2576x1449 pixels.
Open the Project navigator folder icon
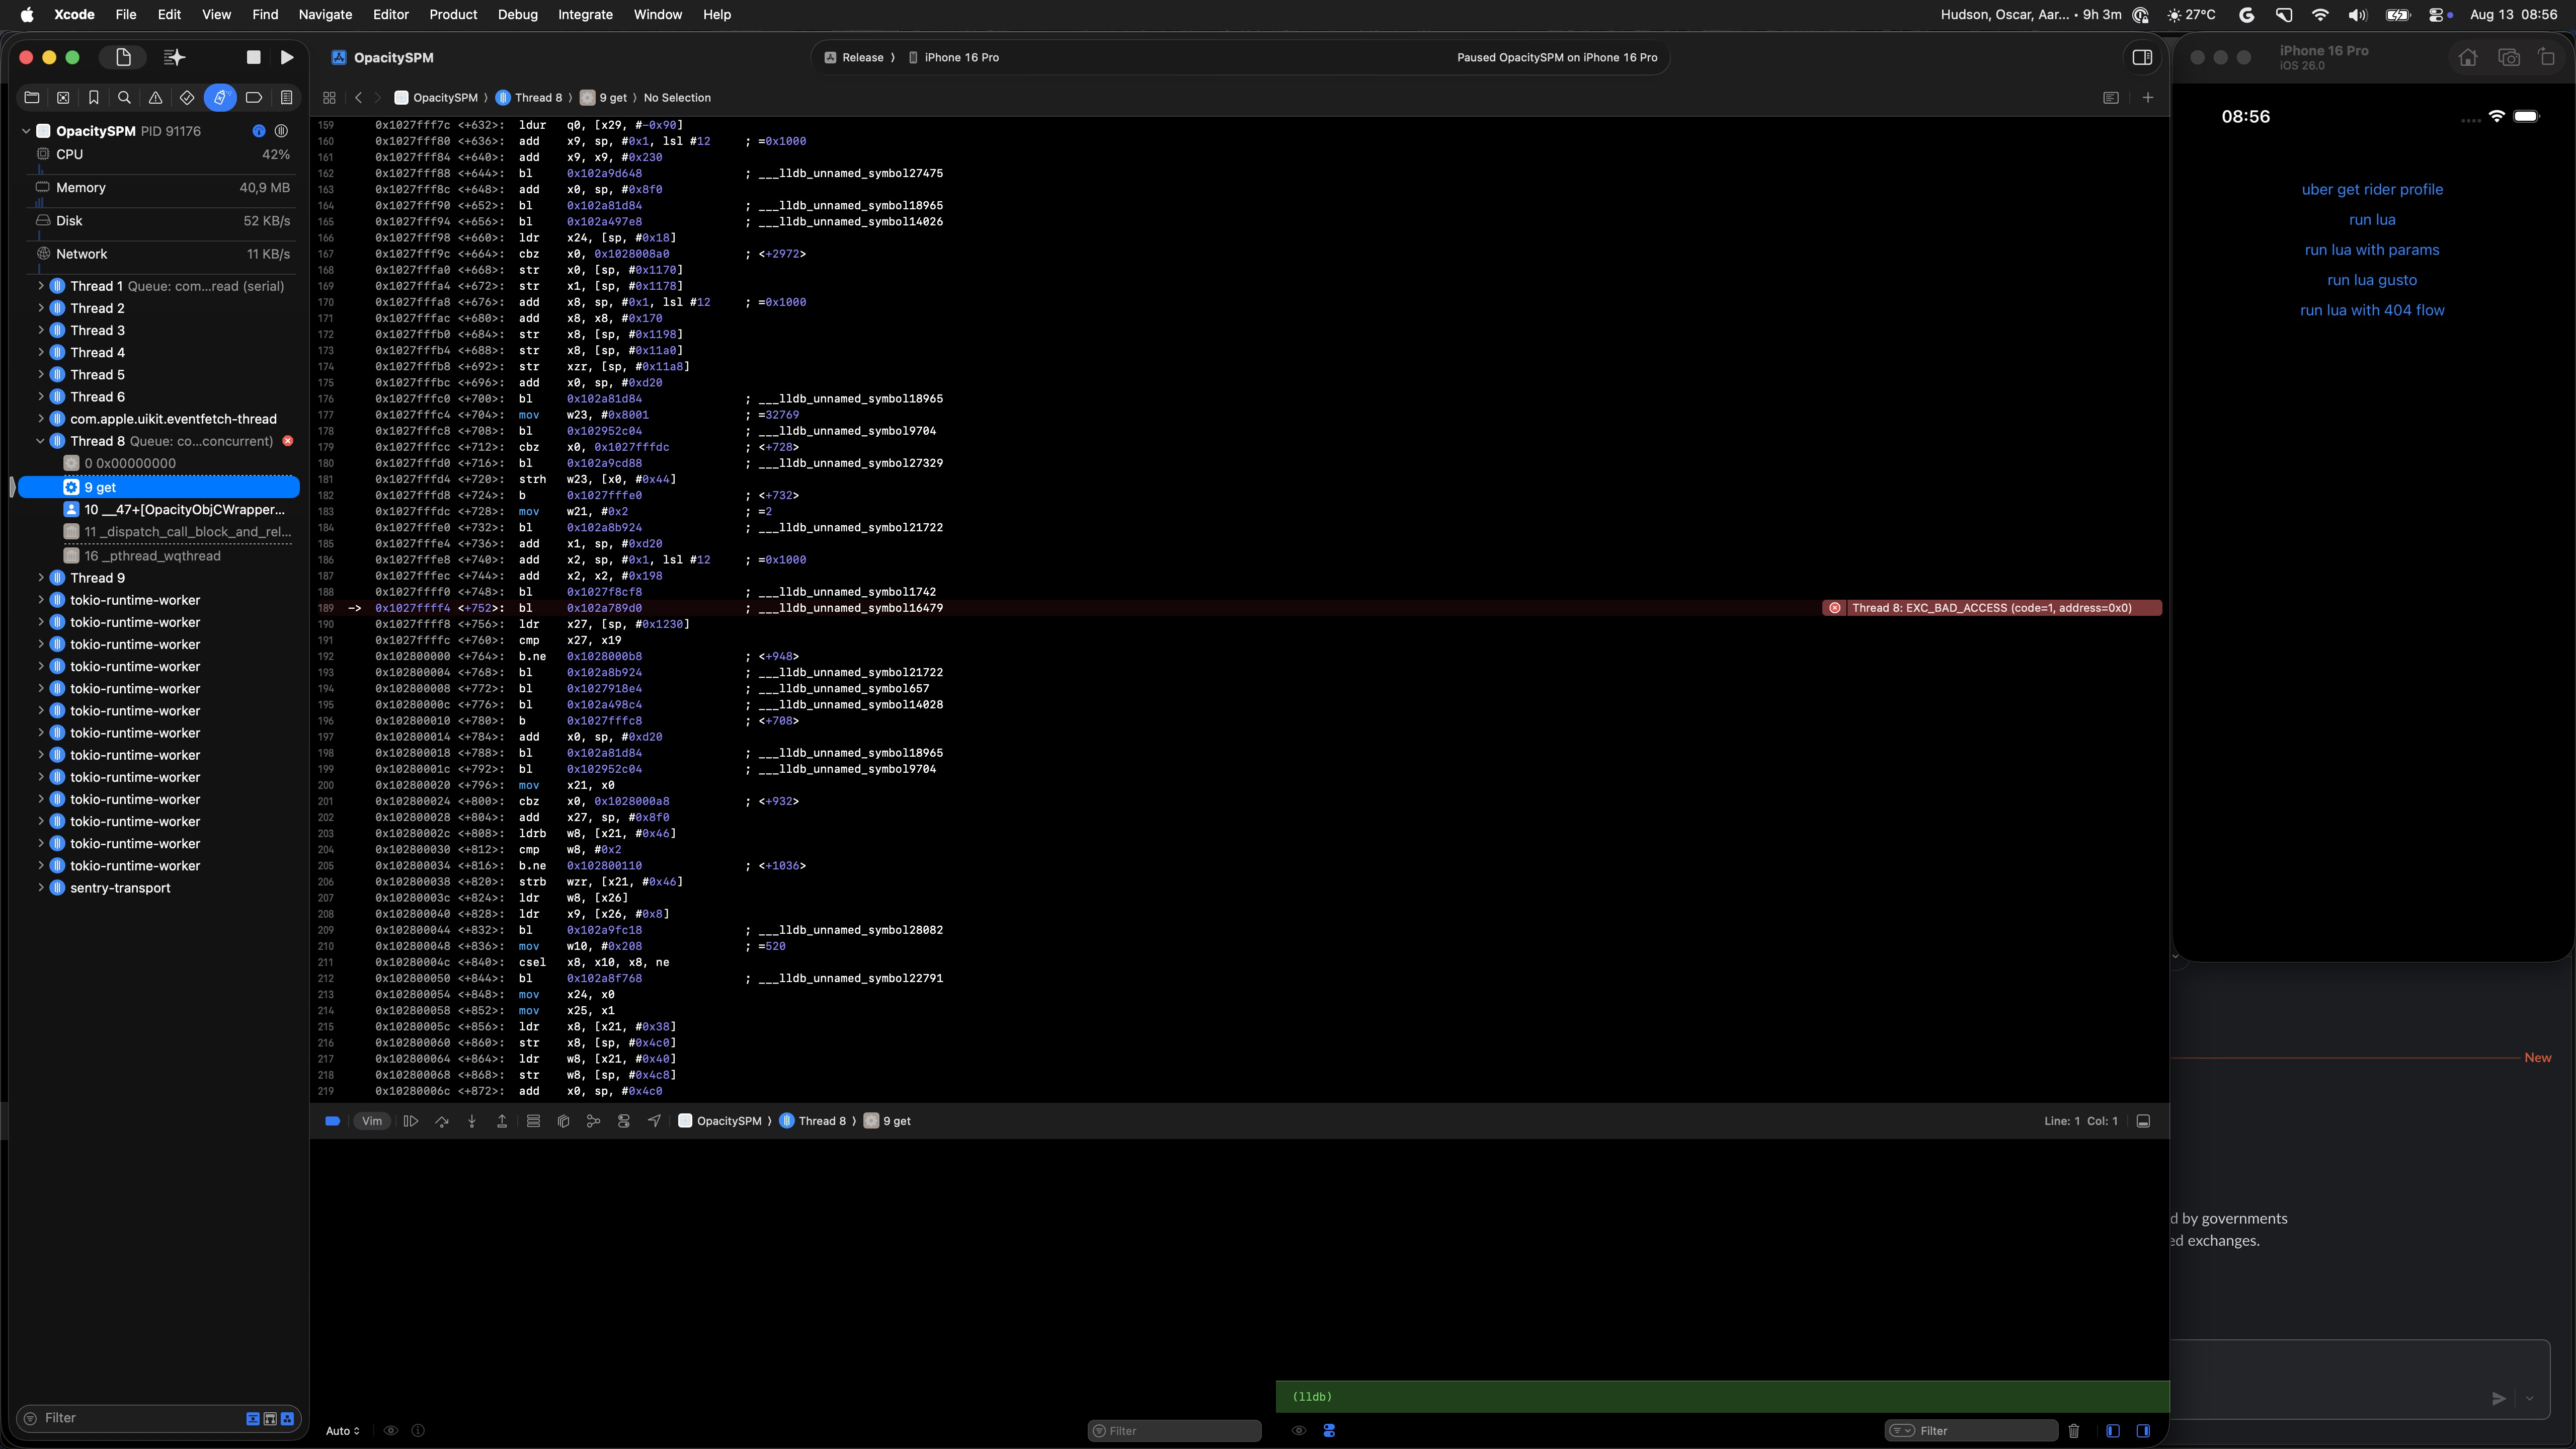[32, 98]
